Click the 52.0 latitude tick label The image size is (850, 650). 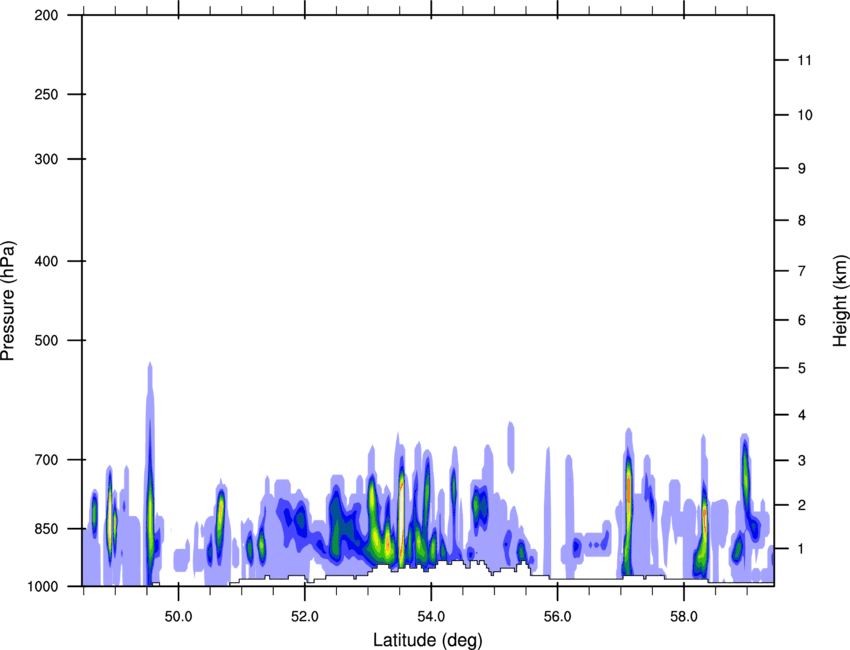click(305, 616)
